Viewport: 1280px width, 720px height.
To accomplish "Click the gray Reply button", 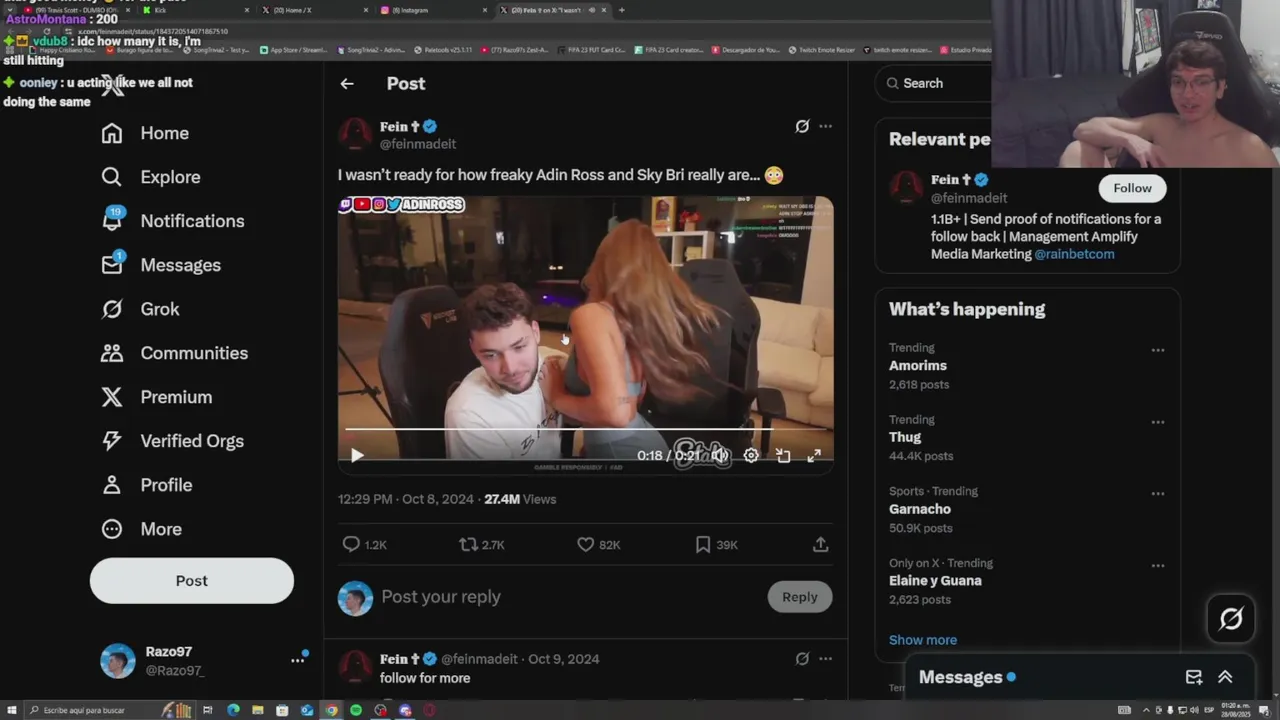I will tap(800, 597).
